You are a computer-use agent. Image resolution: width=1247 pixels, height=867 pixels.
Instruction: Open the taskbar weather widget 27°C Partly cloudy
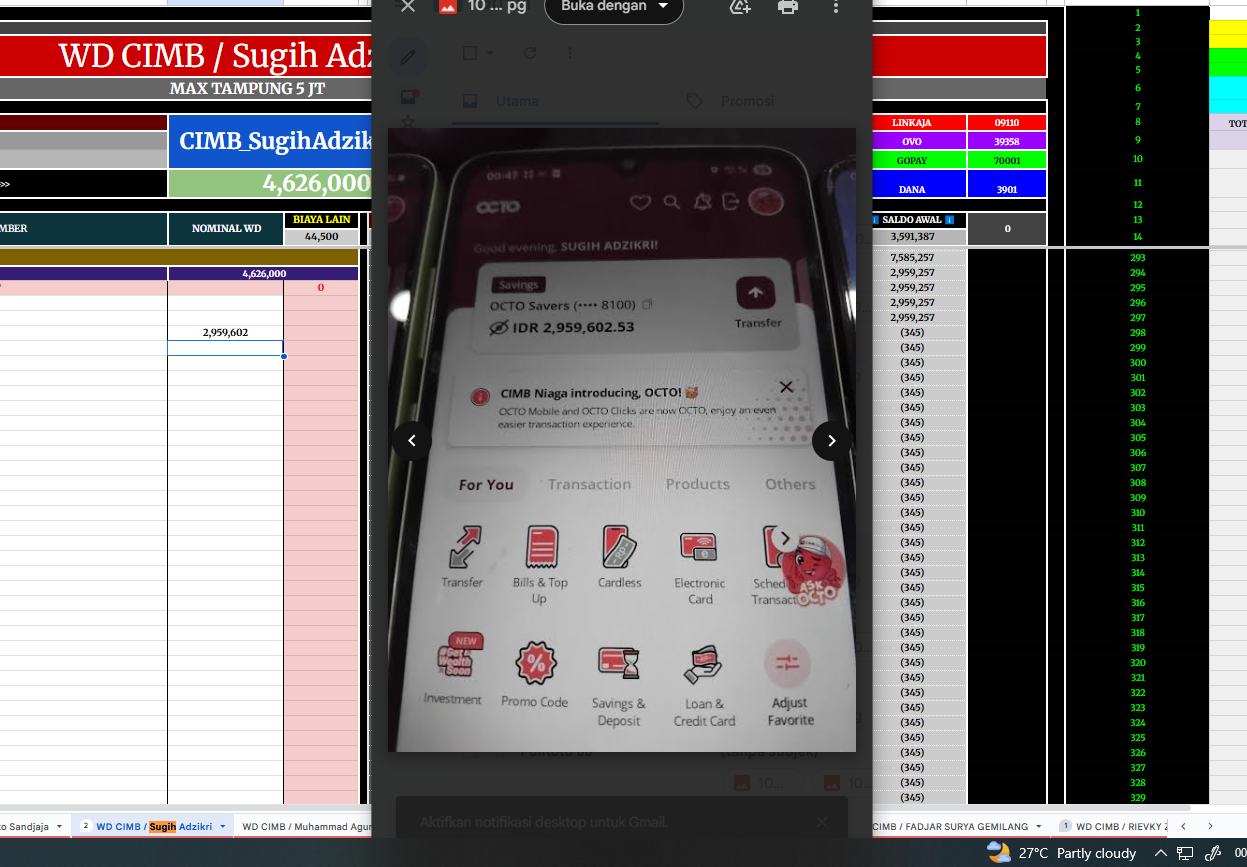[1062, 853]
